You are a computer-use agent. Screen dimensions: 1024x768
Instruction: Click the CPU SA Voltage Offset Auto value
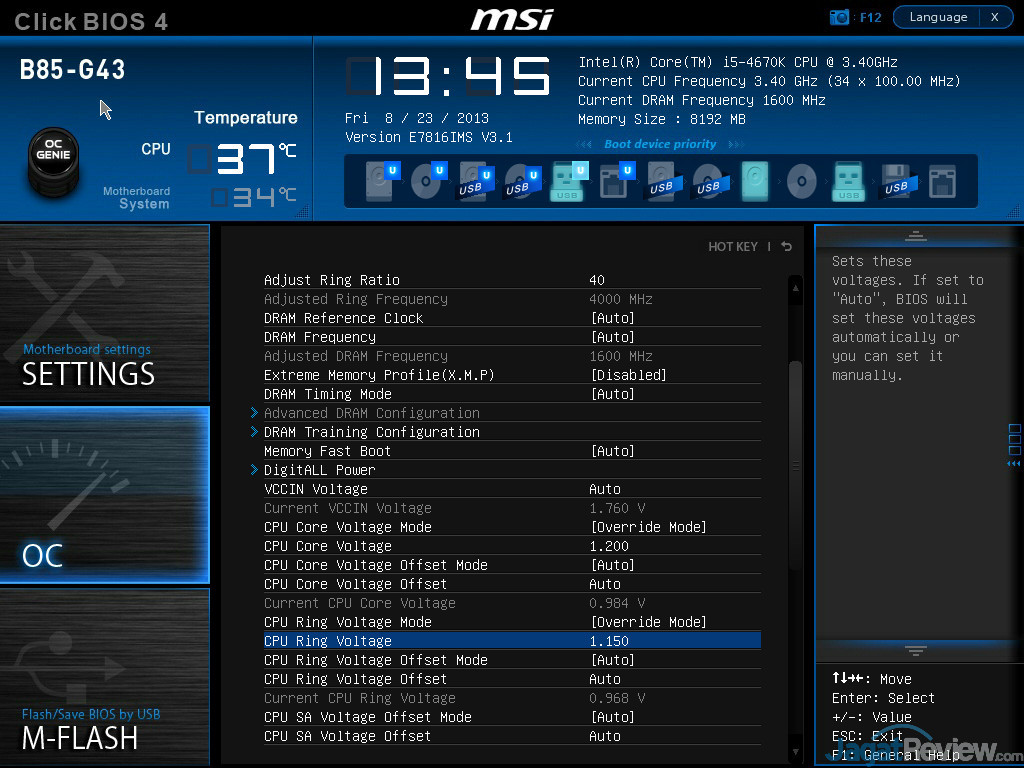(x=605, y=736)
